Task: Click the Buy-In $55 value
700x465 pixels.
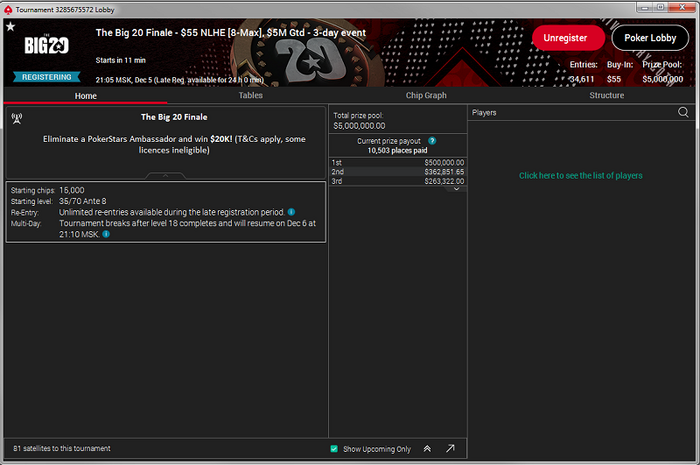Action: [x=614, y=79]
